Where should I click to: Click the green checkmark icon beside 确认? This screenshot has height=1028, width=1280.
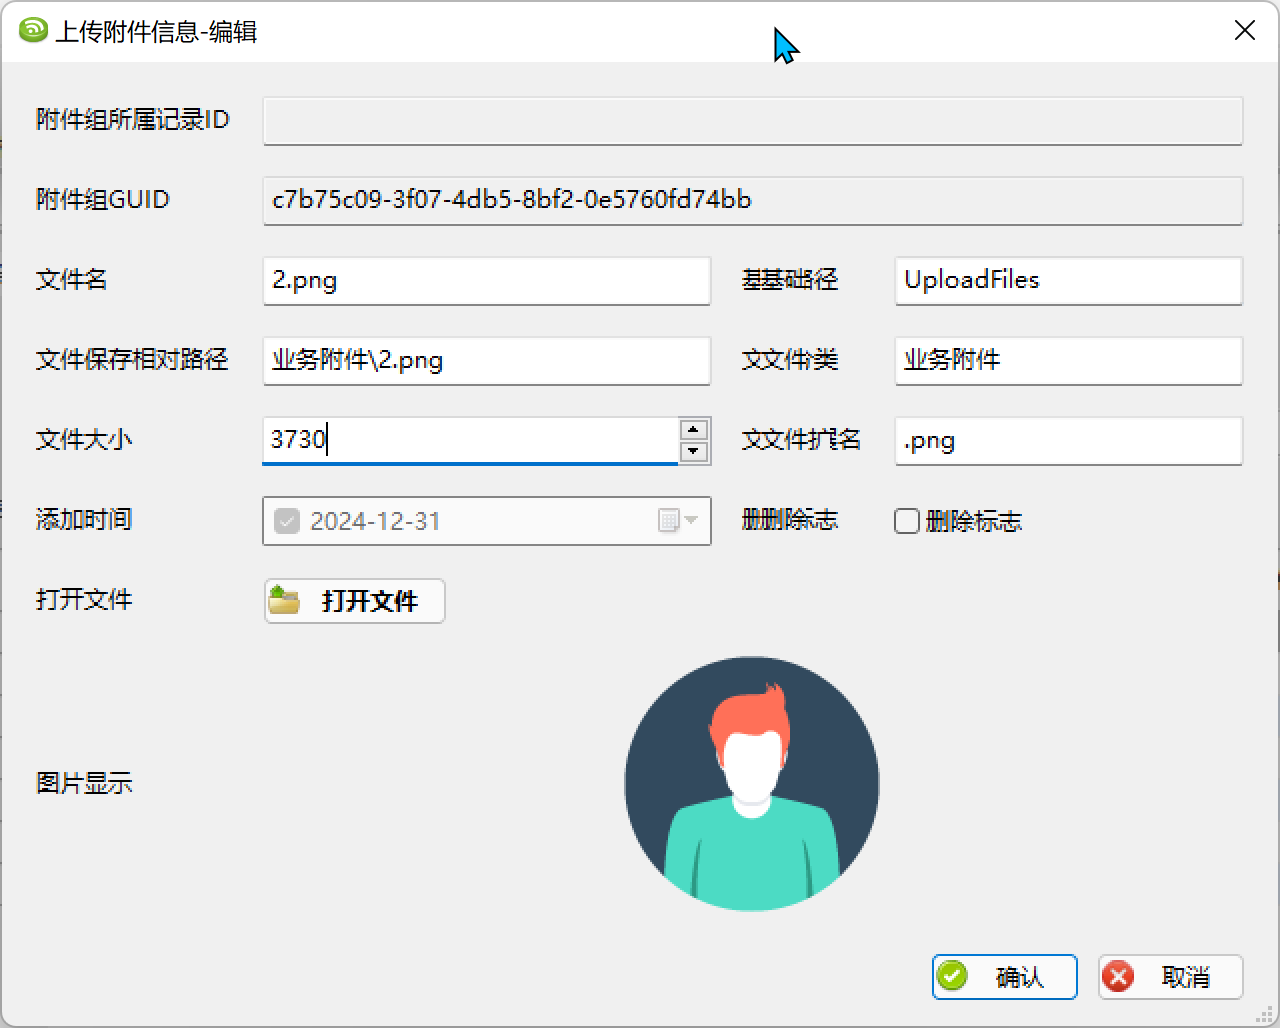click(953, 976)
